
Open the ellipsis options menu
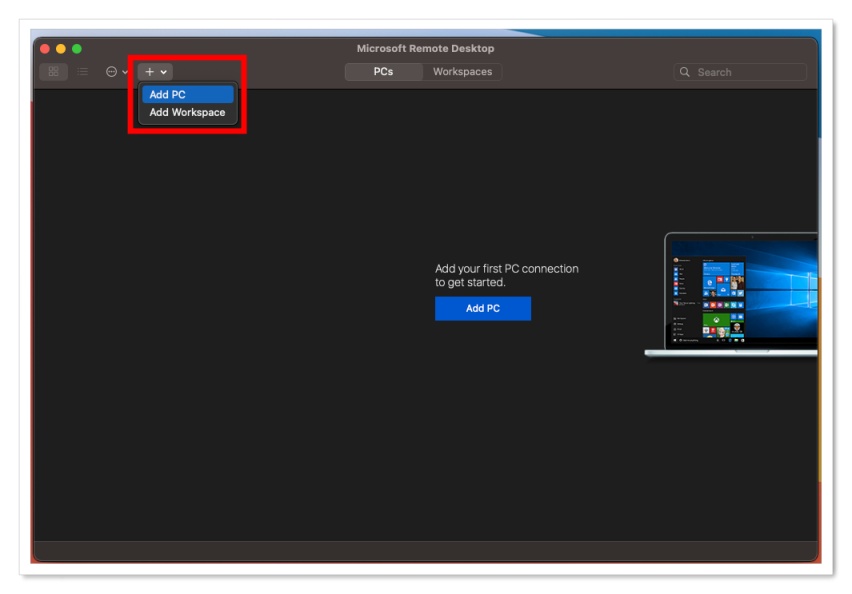pos(116,72)
